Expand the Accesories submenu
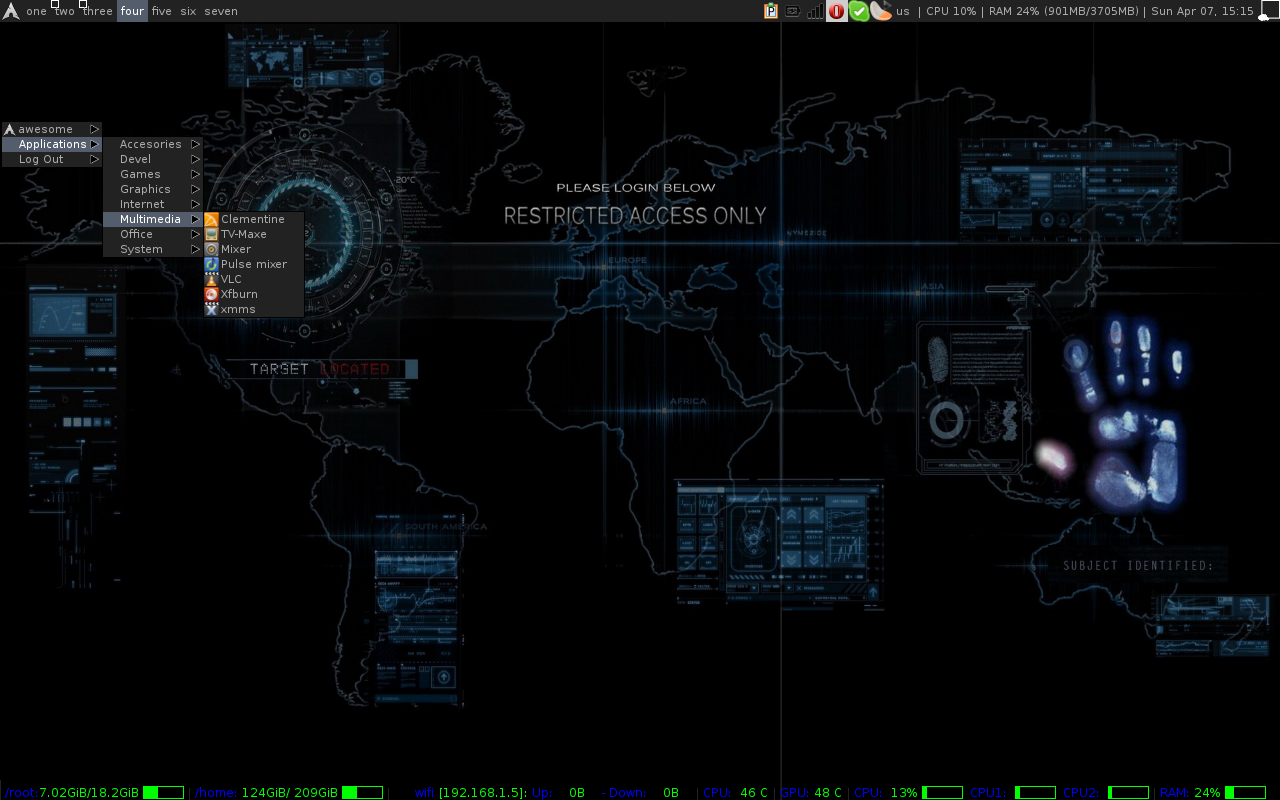The height and width of the screenshot is (800, 1280). pos(152,144)
